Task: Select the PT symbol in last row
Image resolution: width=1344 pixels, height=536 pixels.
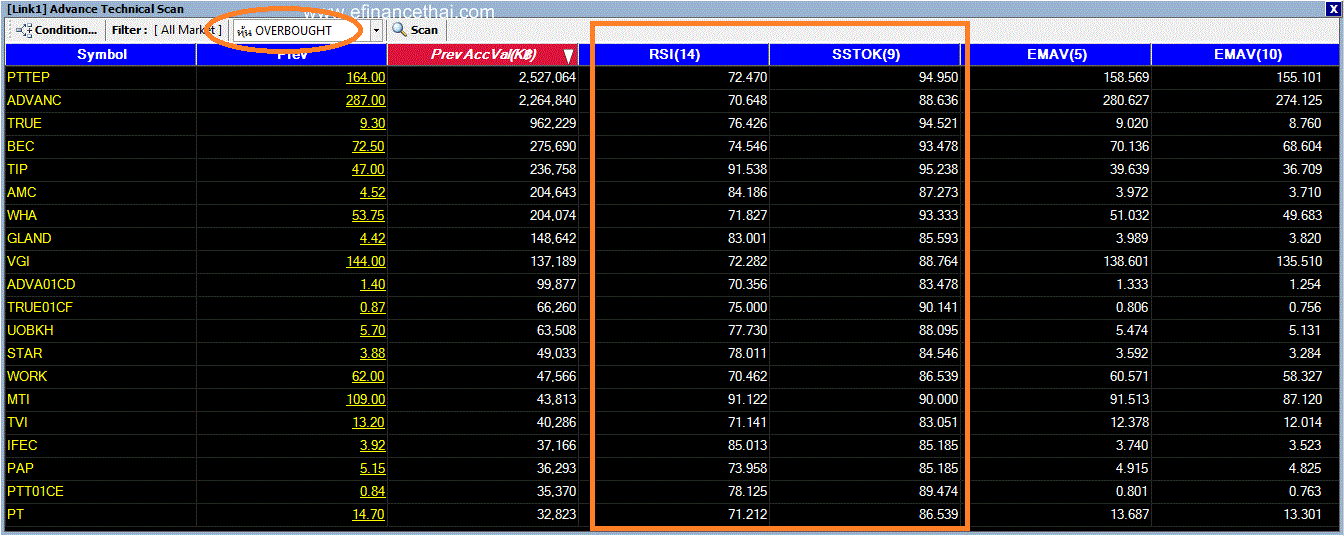Action: coord(15,514)
